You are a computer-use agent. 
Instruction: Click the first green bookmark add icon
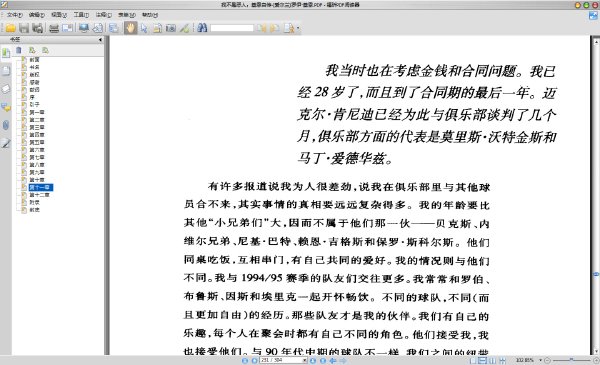click(x=32, y=50)
